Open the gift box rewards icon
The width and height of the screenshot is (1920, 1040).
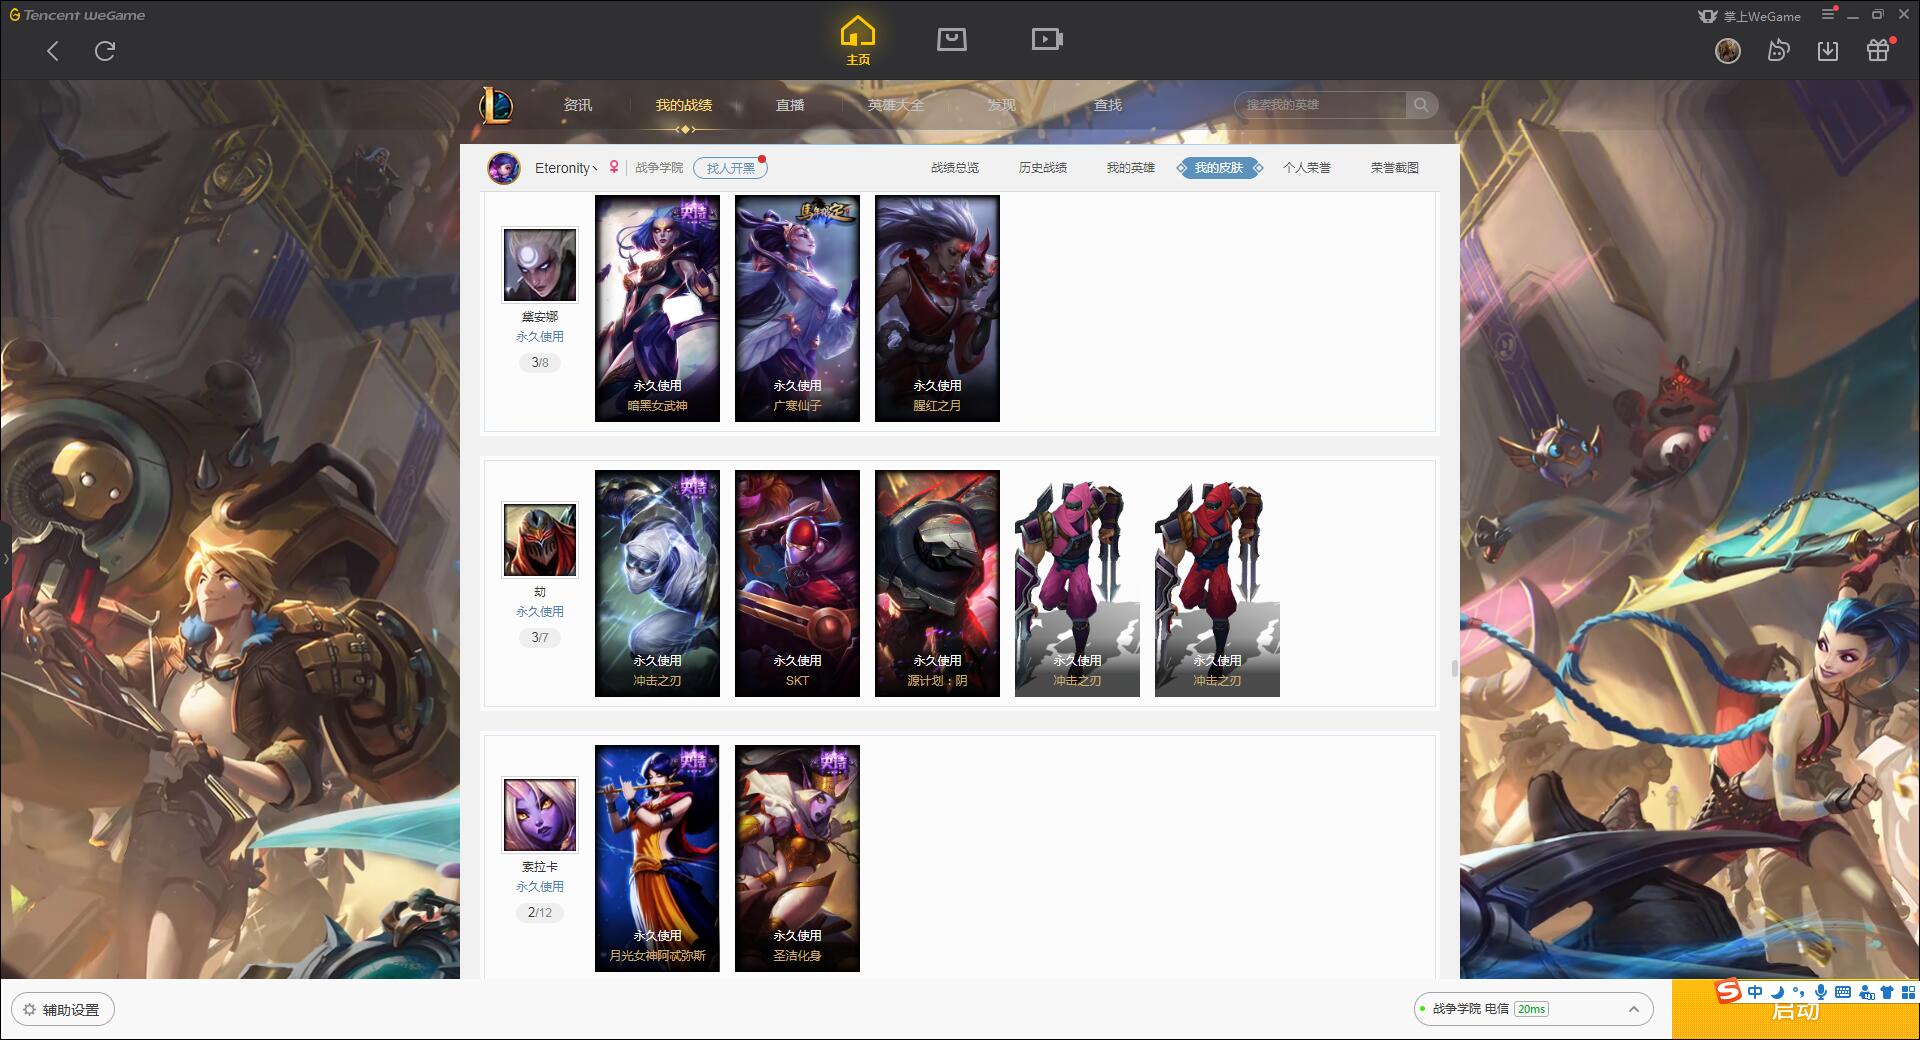coord(1878,50)
